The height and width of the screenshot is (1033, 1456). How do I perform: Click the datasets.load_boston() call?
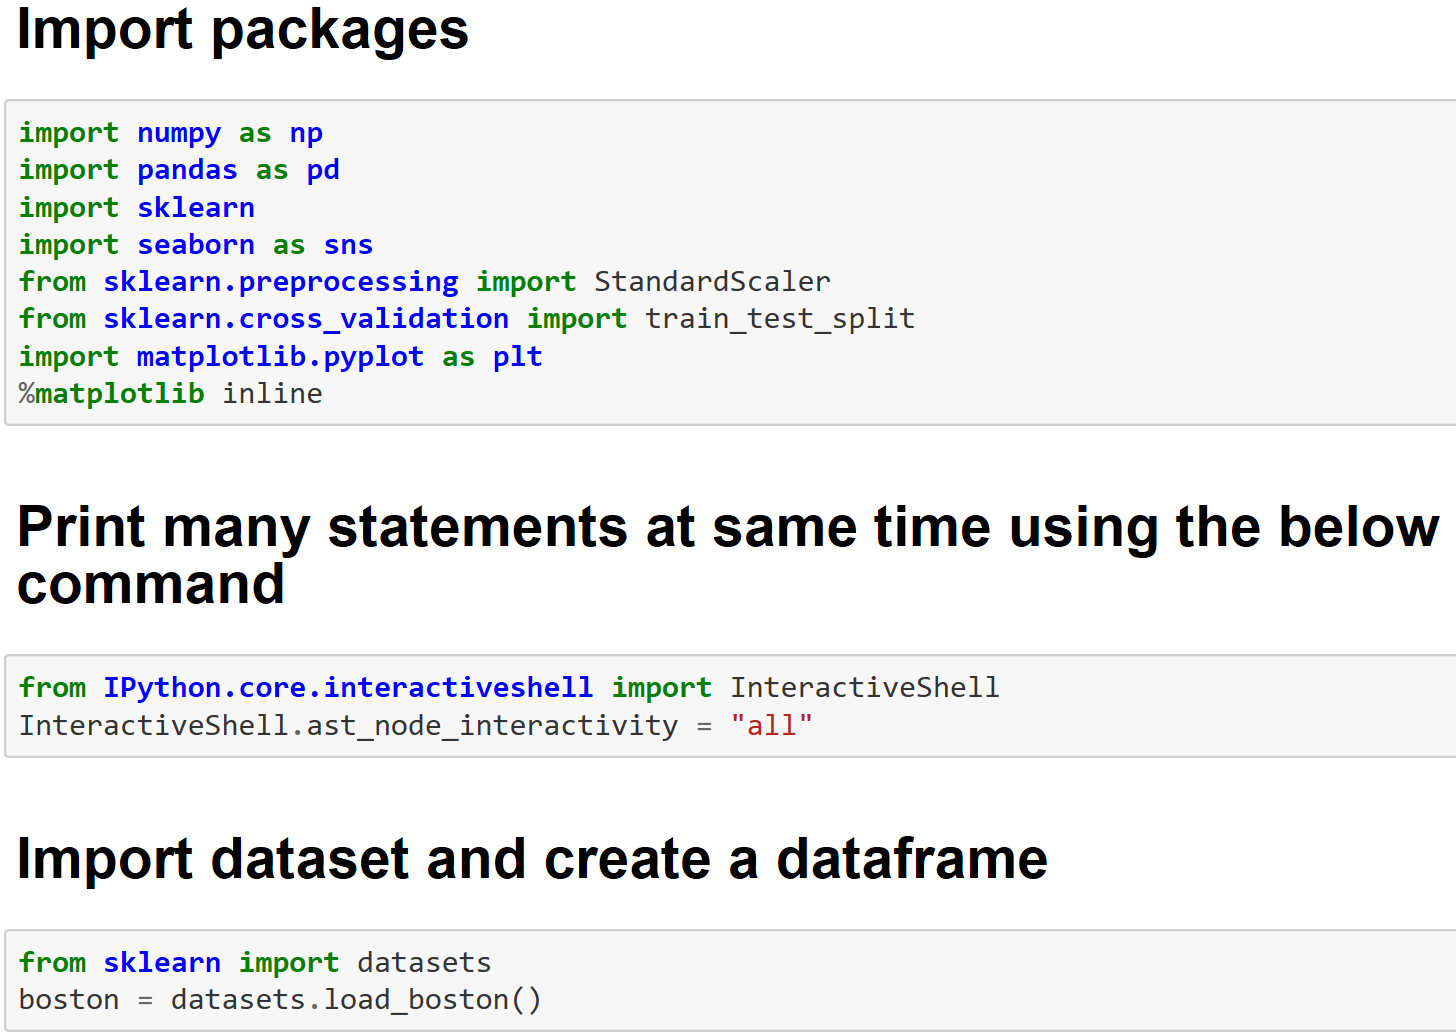click(356, 1000)
